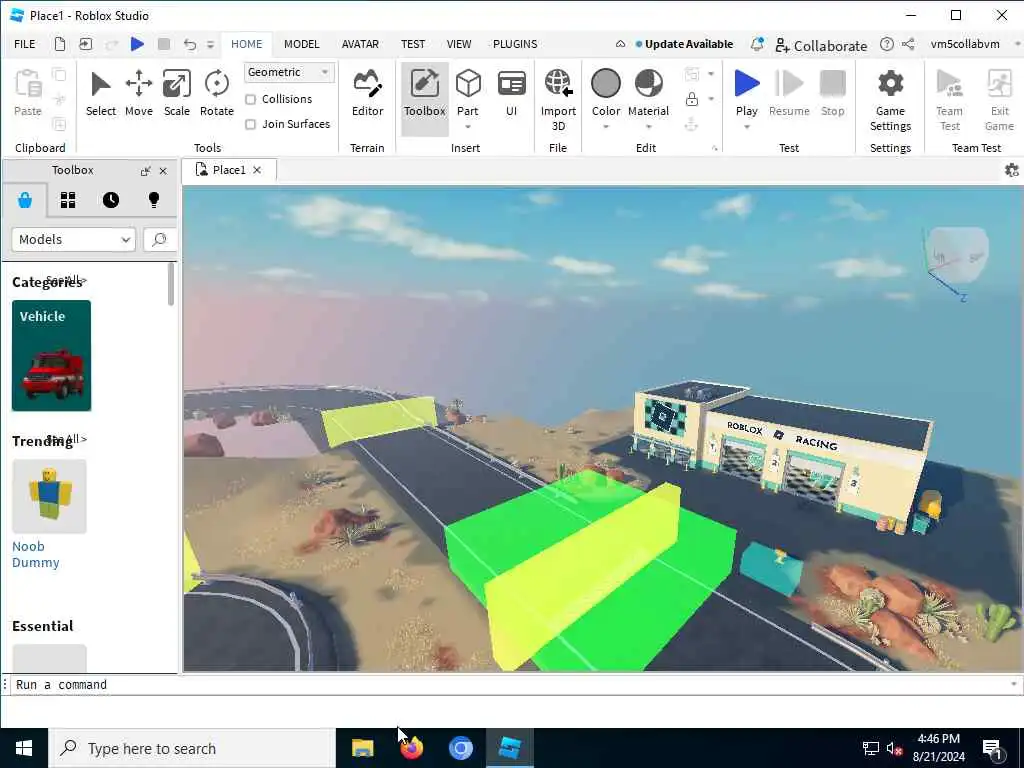
Task: Expand the command bar history dropdown
Action: tap(1014, 684)
